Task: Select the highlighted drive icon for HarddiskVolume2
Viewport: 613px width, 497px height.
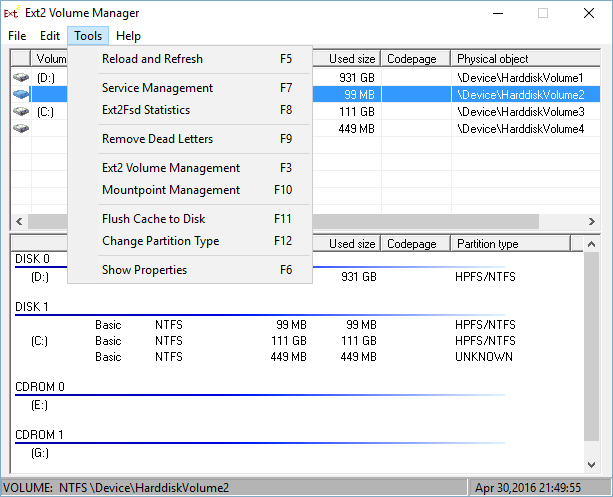Action: coord(21,94)
